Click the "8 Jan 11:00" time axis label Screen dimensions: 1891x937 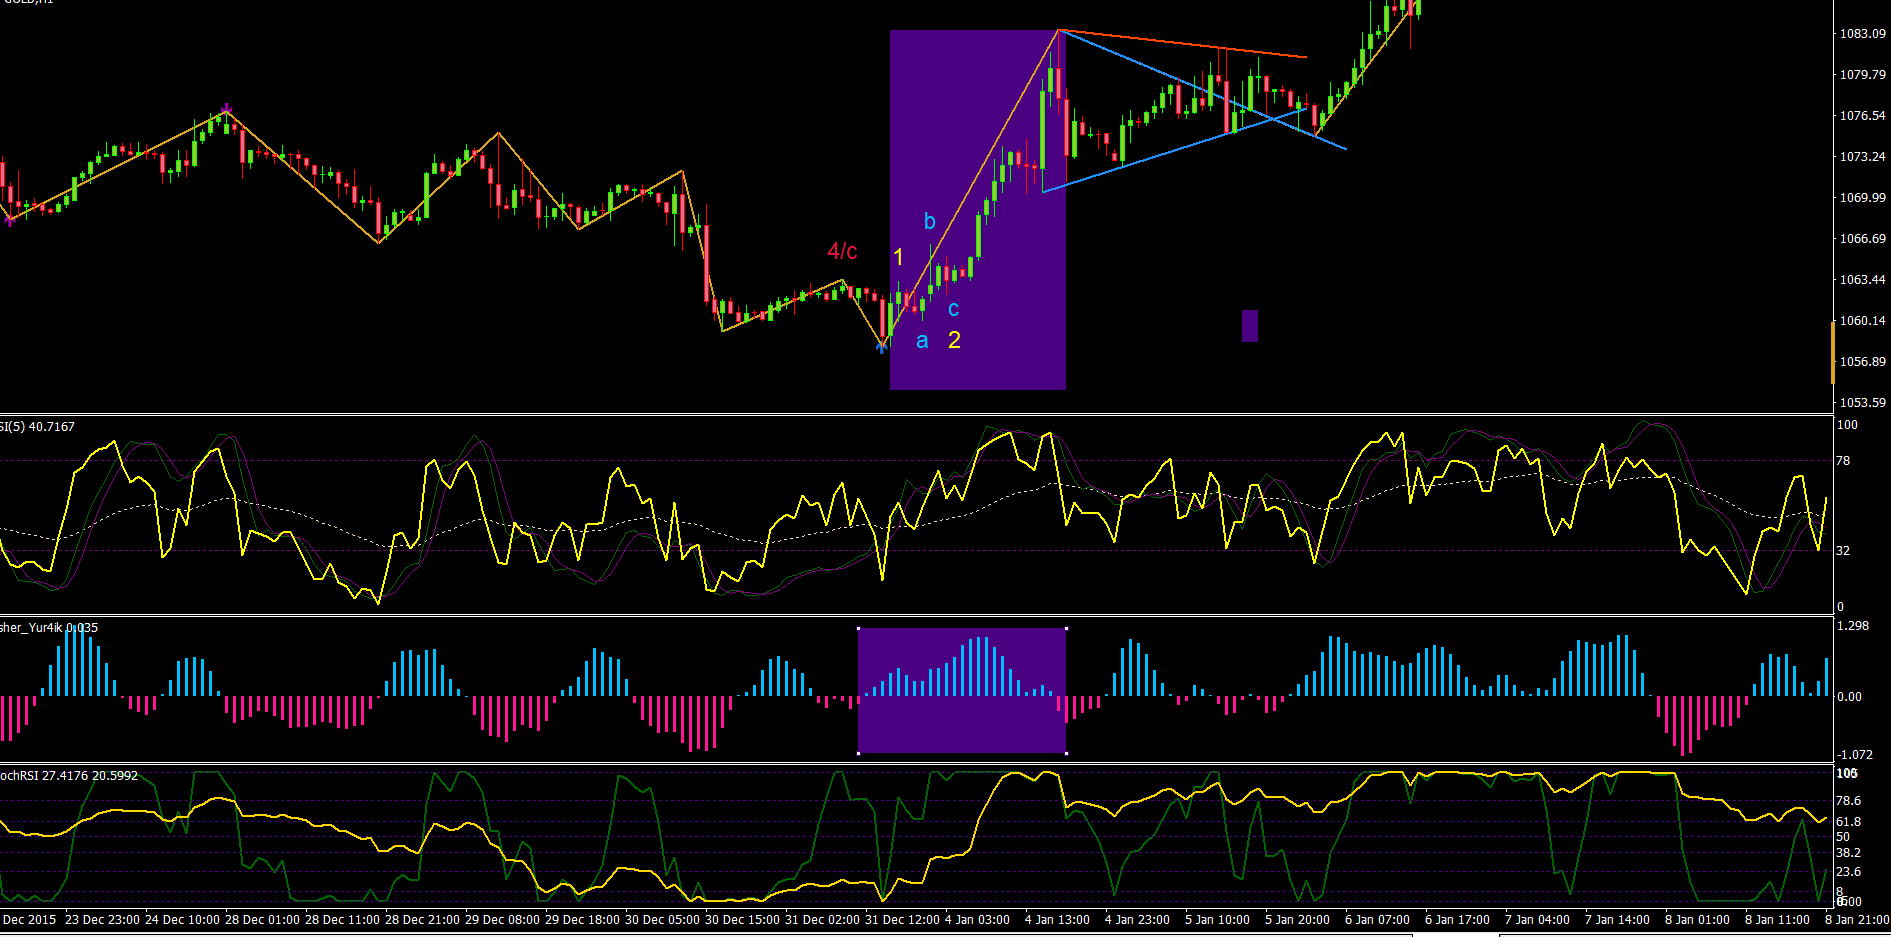(x=1777, y=920)
